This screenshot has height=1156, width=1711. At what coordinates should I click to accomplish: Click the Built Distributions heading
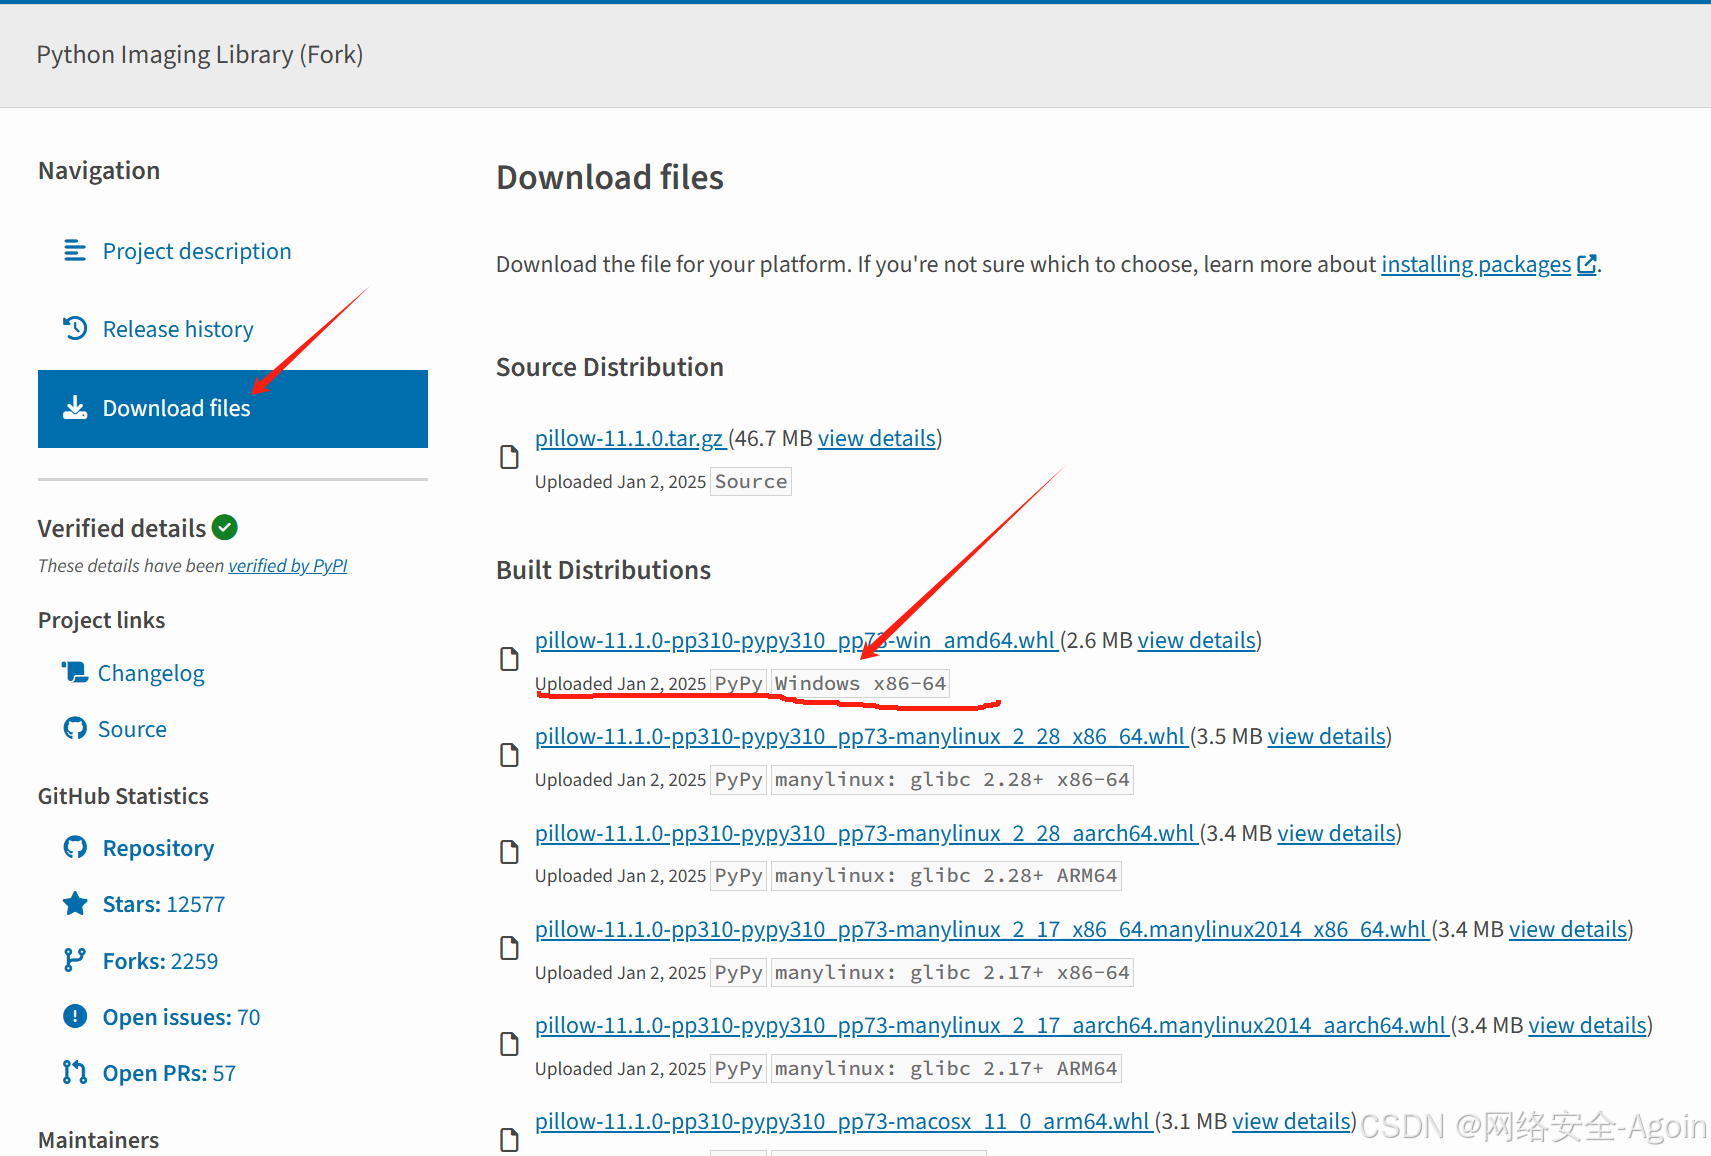point(604,570)
